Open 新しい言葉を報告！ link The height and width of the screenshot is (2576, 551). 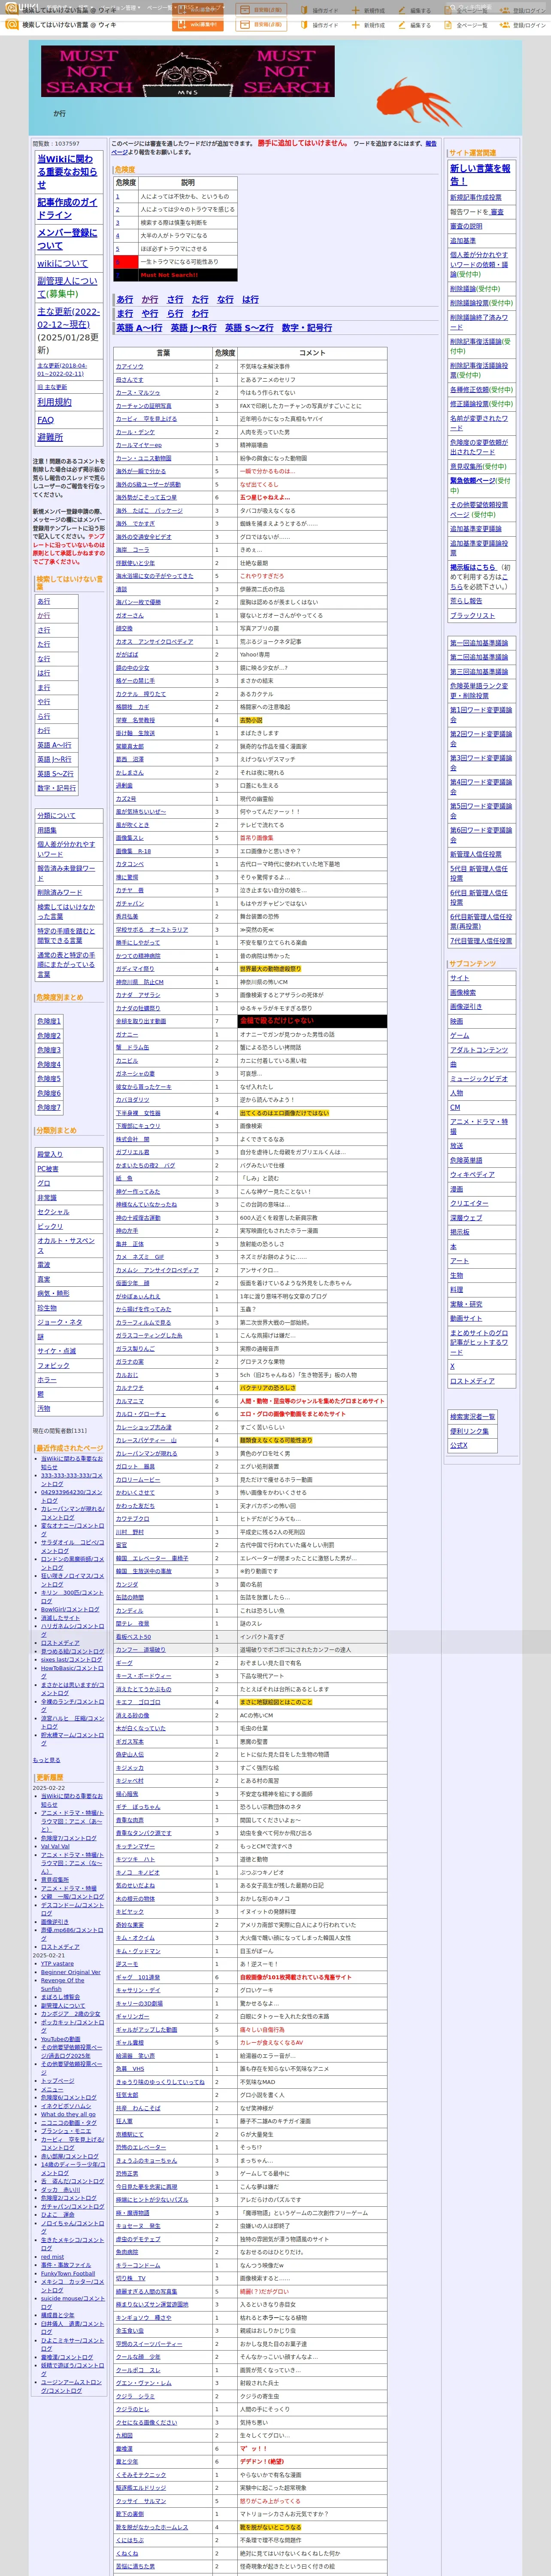[x=480, y=175]
